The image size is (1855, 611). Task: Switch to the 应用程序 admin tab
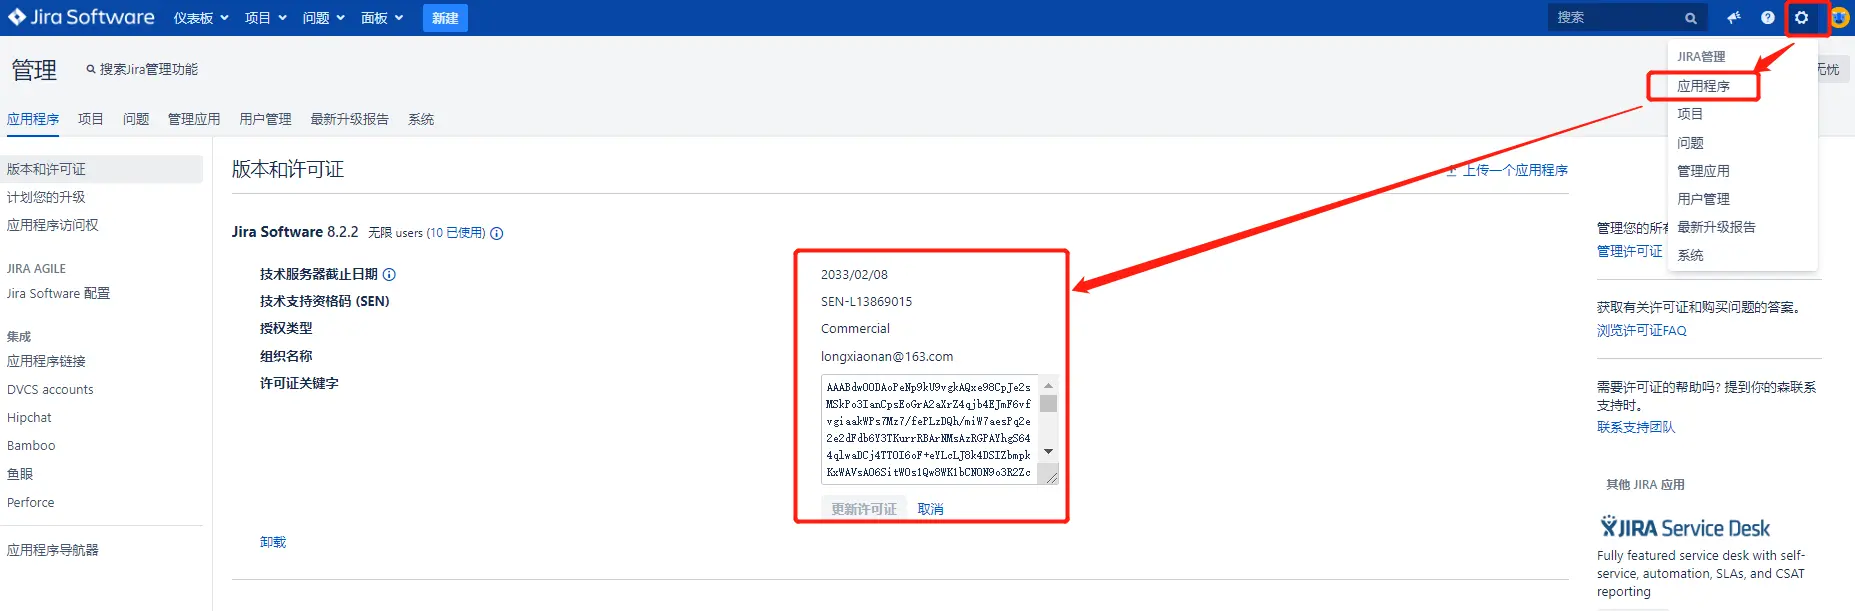pyautogui.click(x=33, y=119)
